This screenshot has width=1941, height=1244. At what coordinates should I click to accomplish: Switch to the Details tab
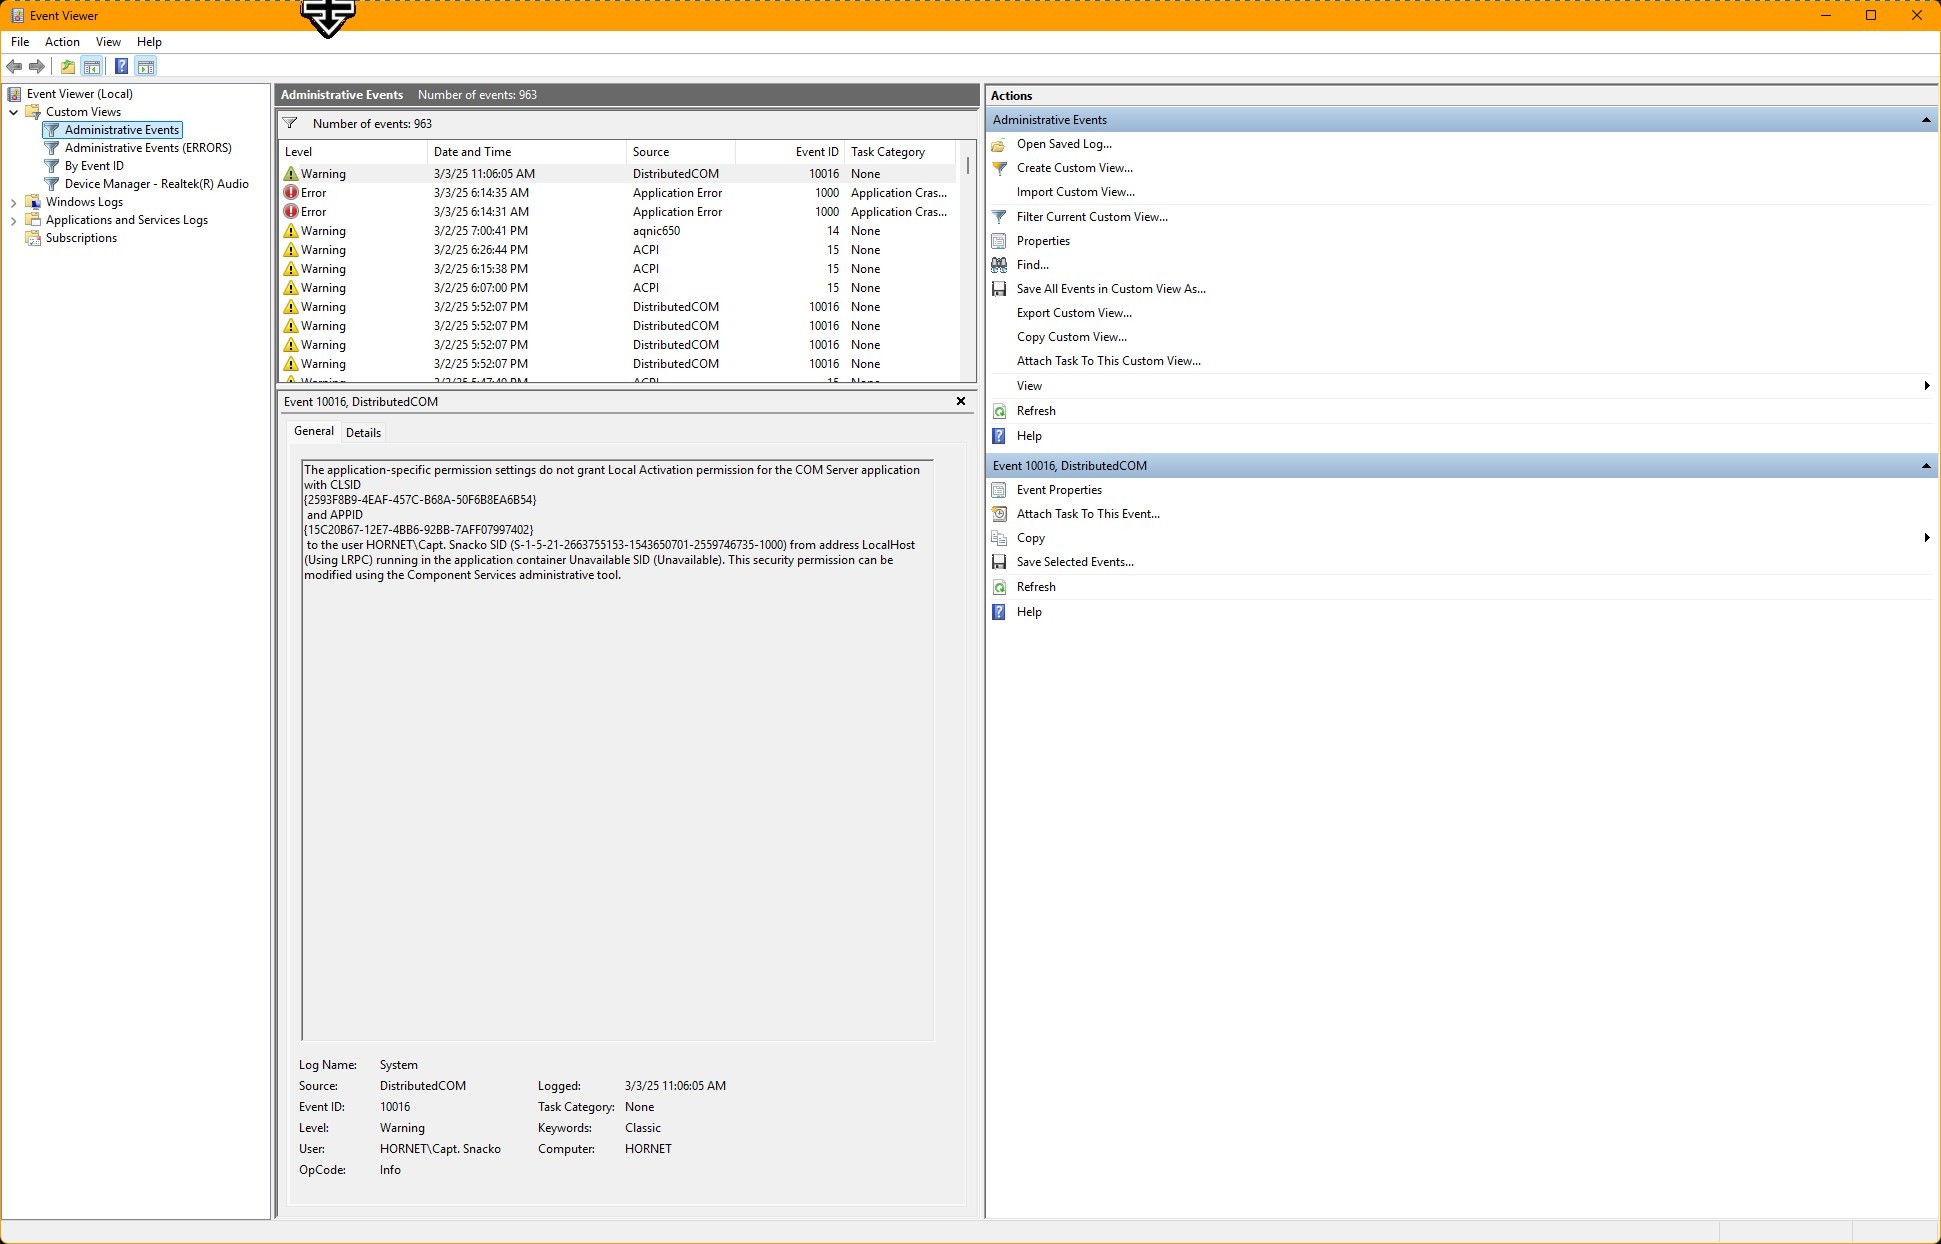tap(363, 433)
